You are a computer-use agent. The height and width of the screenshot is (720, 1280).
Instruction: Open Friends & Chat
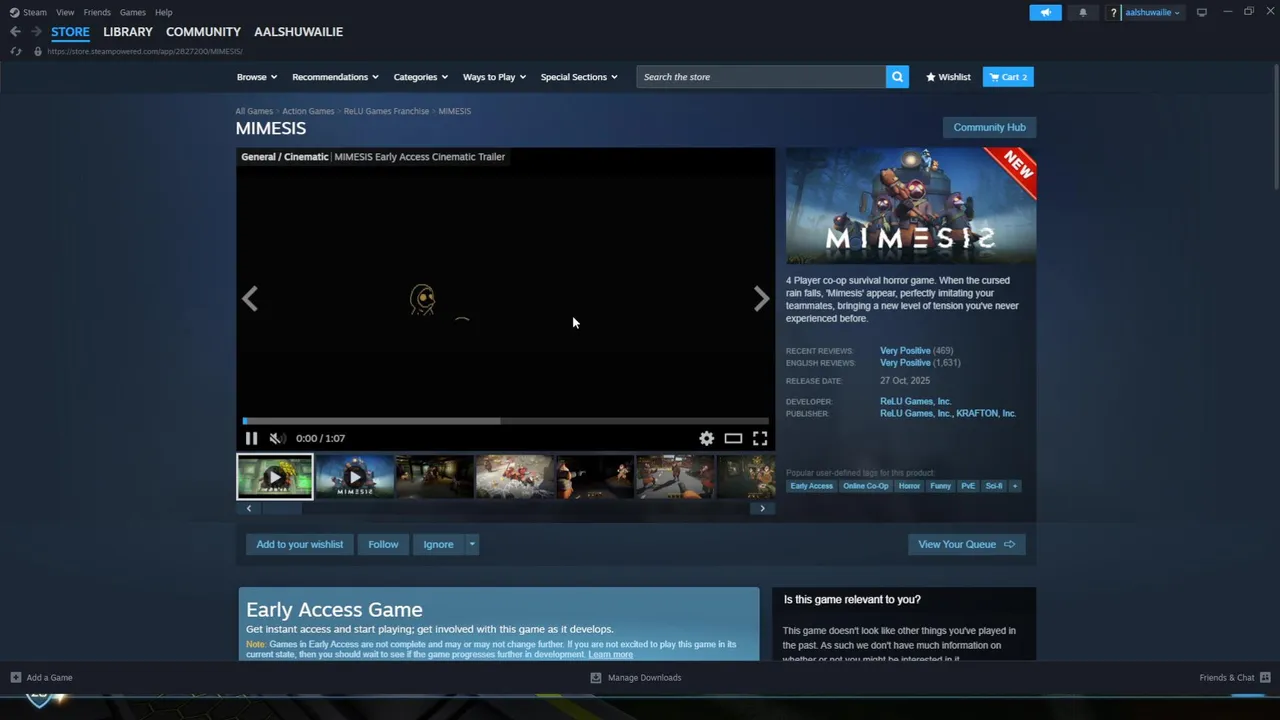pyautogui.click(x=1235, y=677)
